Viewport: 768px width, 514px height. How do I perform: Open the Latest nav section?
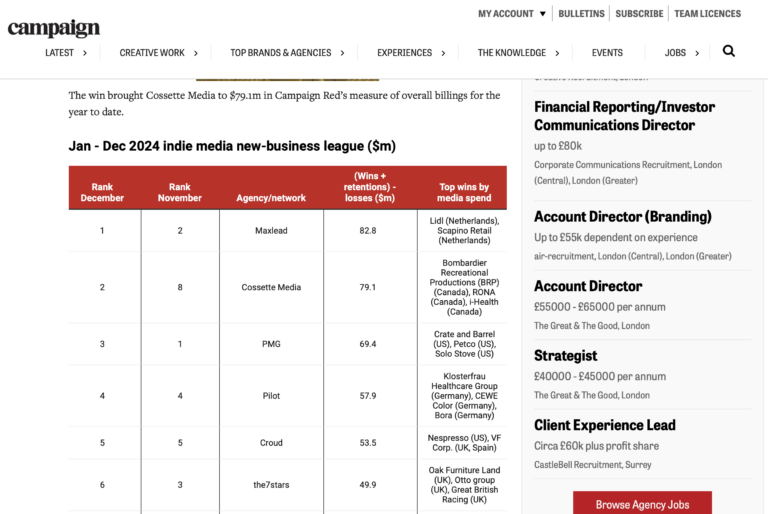[59, 53]
